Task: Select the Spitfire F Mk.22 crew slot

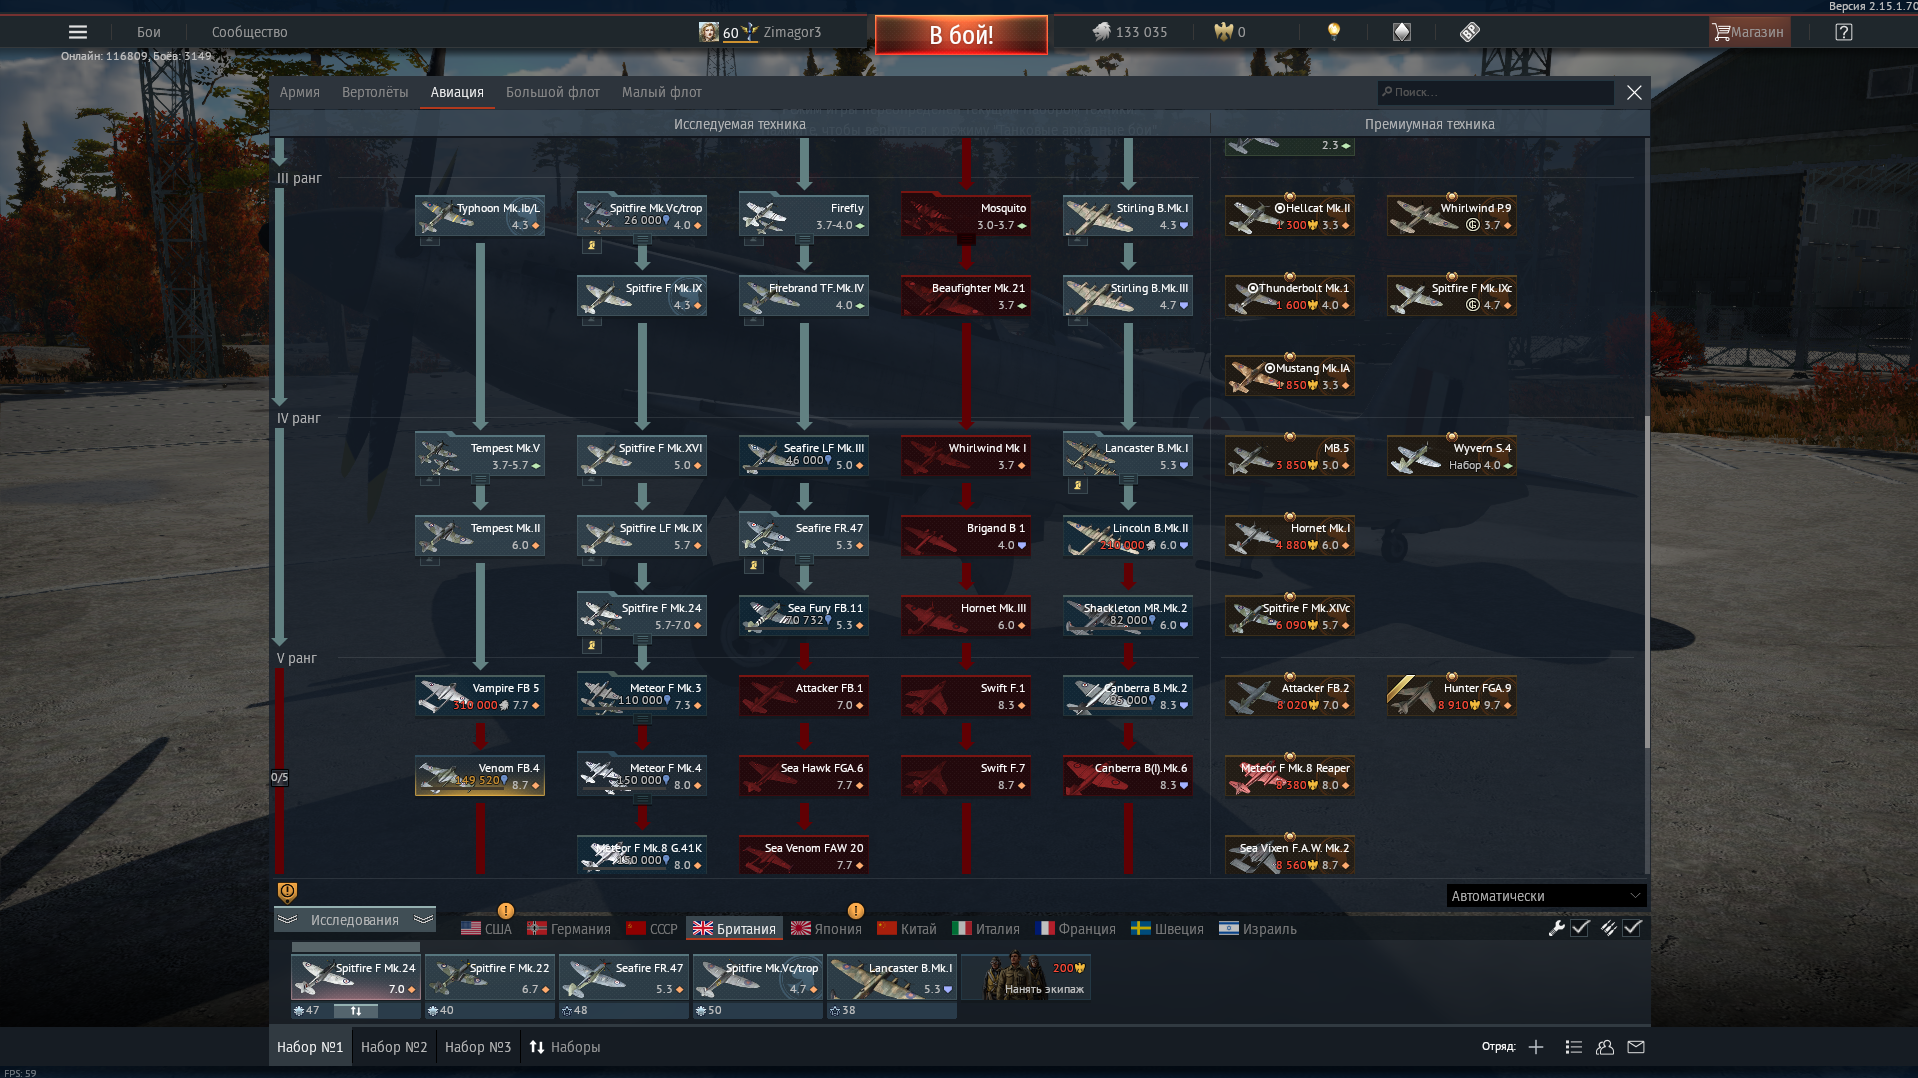Action: point(490,976)
